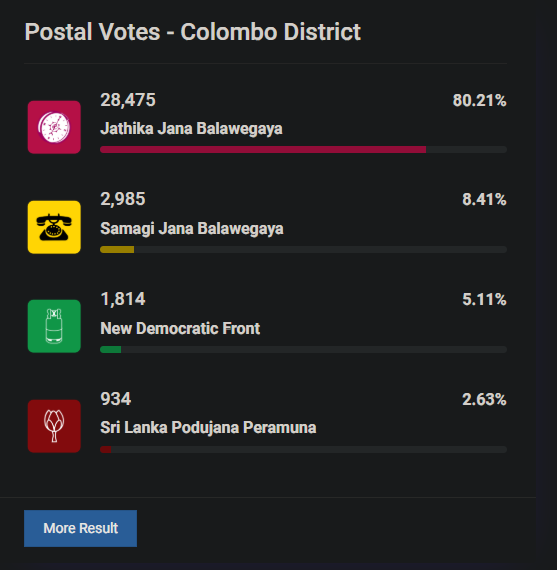Click the yellow 8.41% progress bar

pyautogui.click(x=303, y=249)
